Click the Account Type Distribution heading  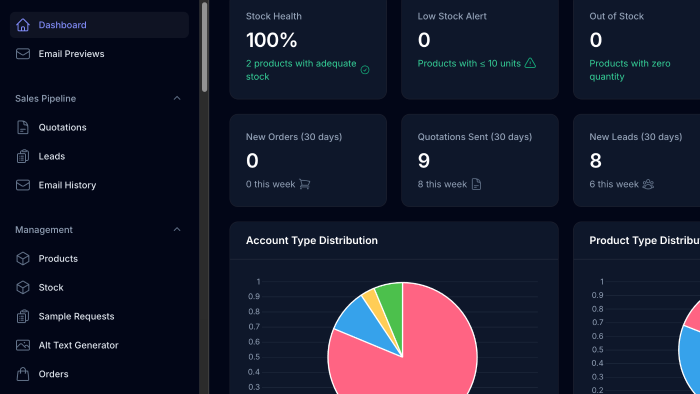pyautogui.click(x=312, y=240)
